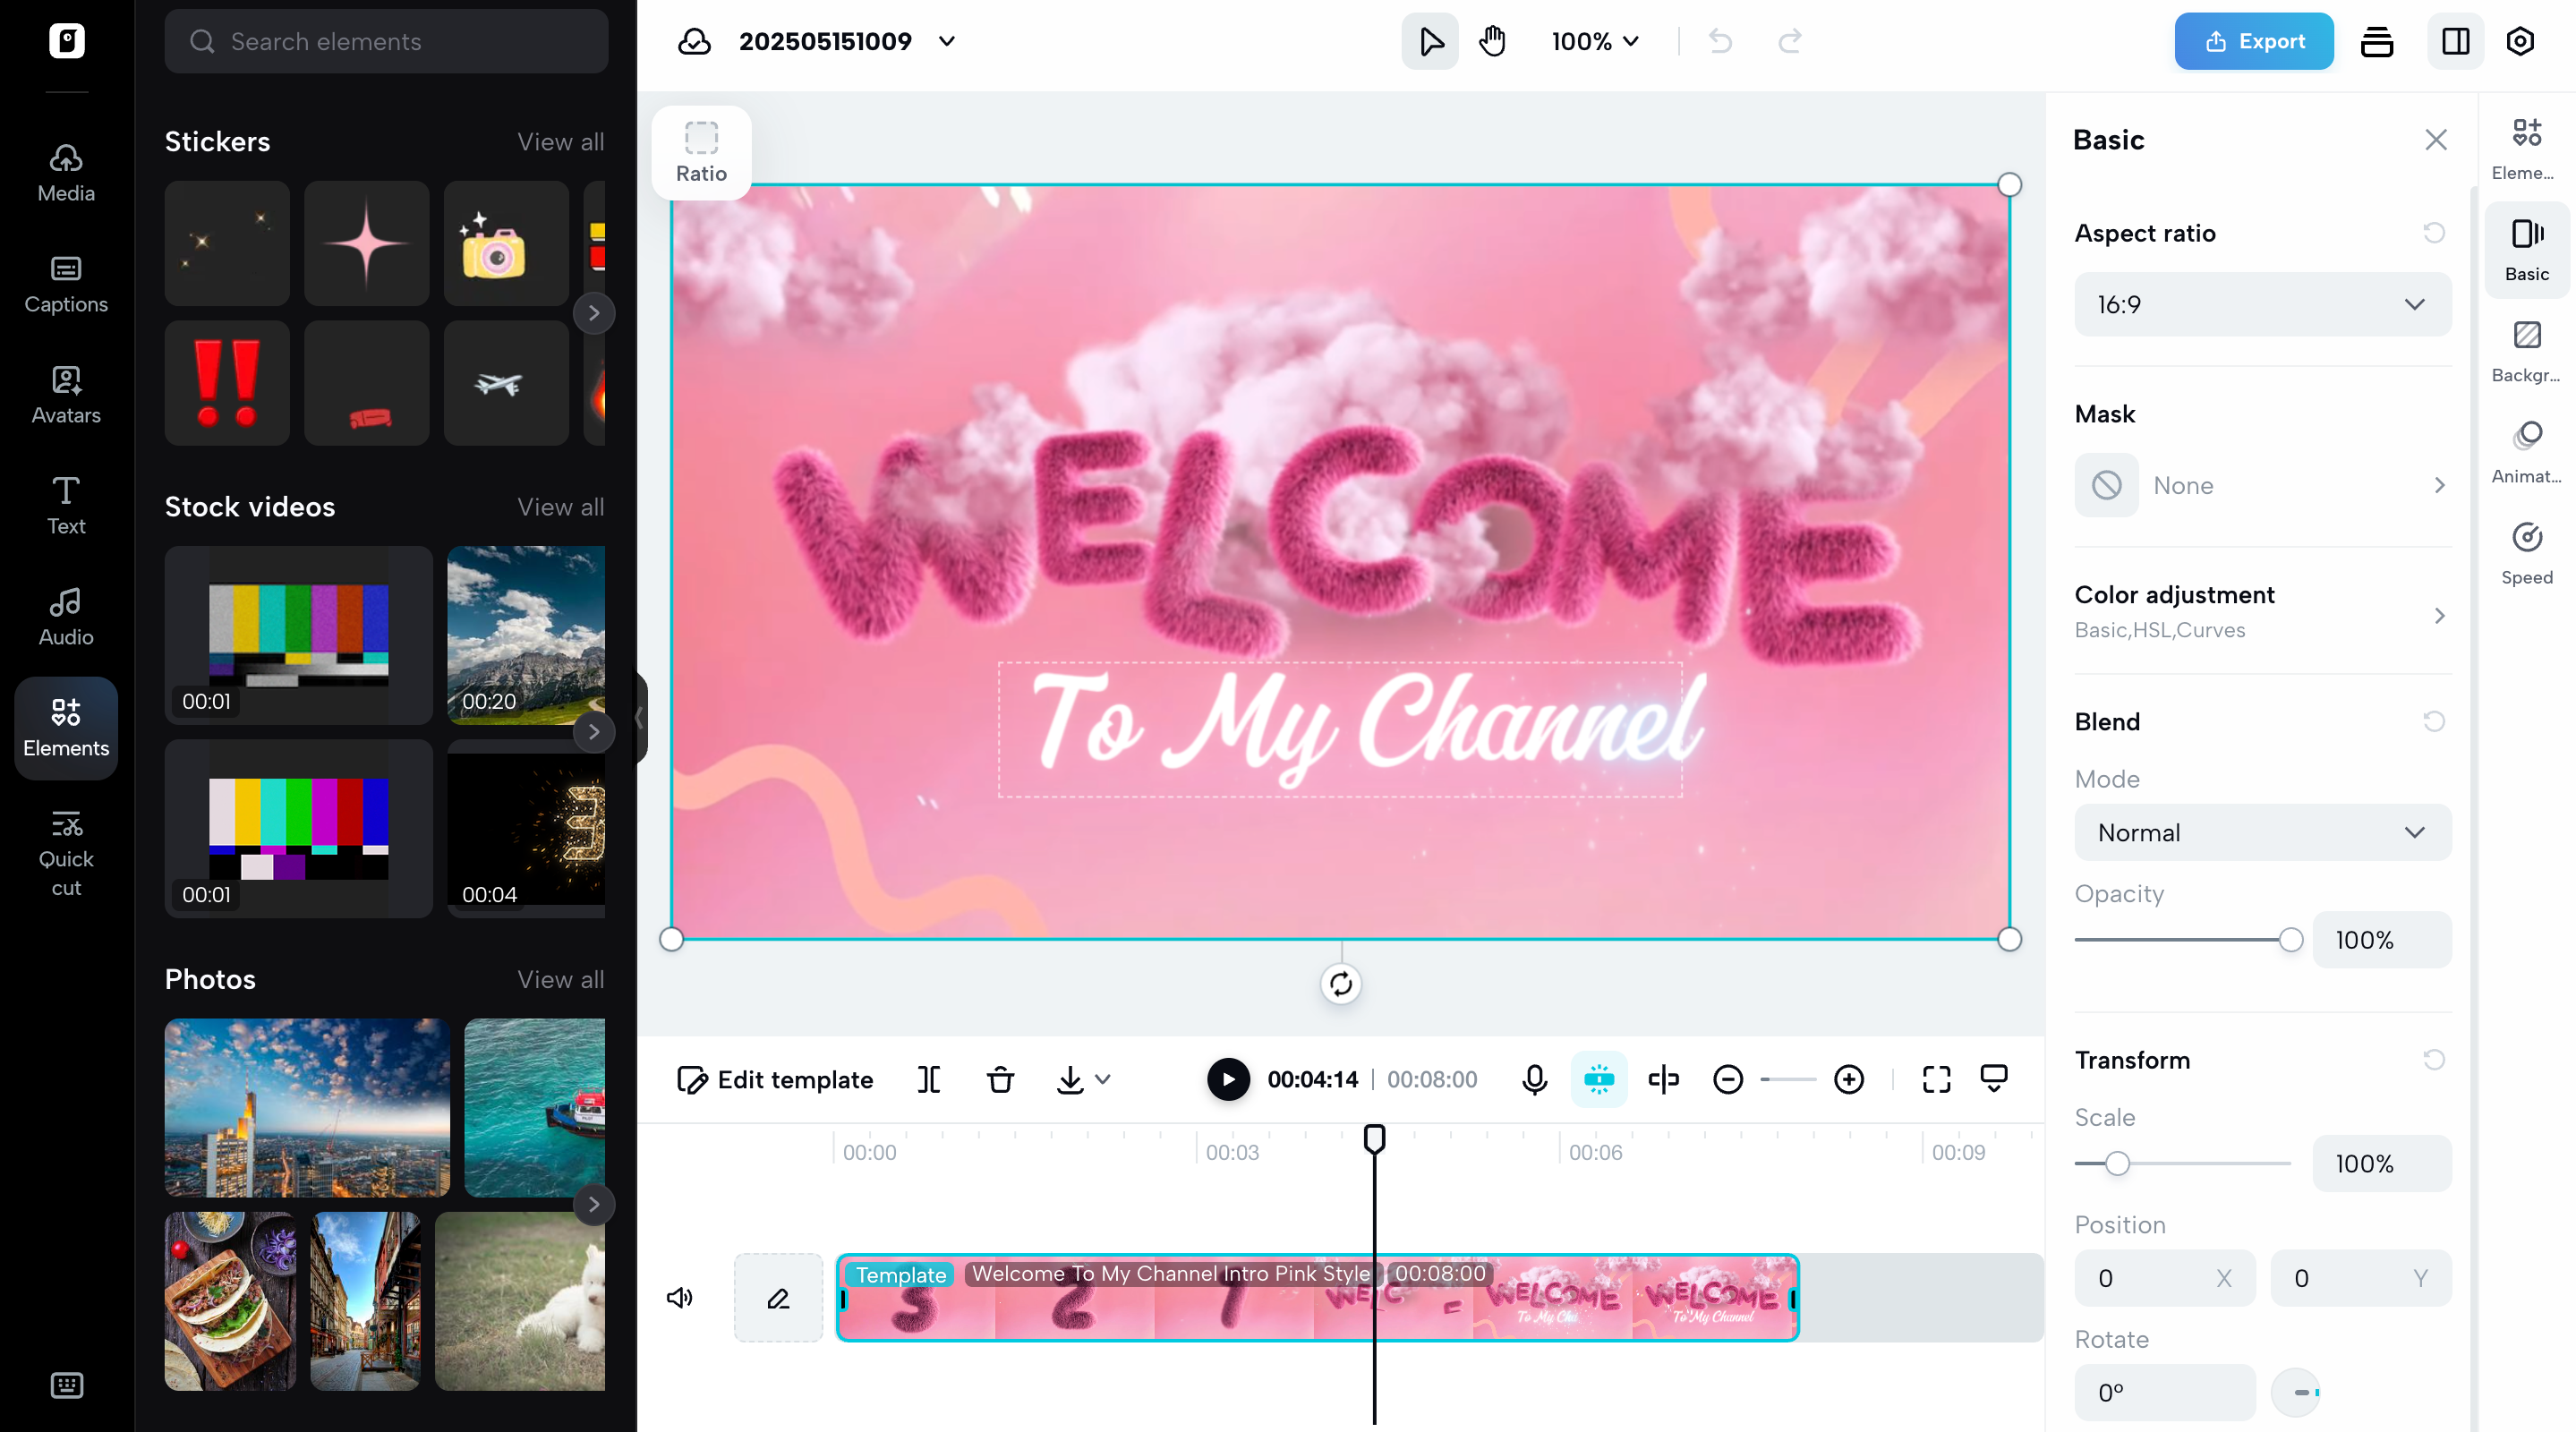Viewport: 2576px width, 1432px height.
Task: Toggle timeline snapping magnet button
Action: [x=1598, y=1079]
